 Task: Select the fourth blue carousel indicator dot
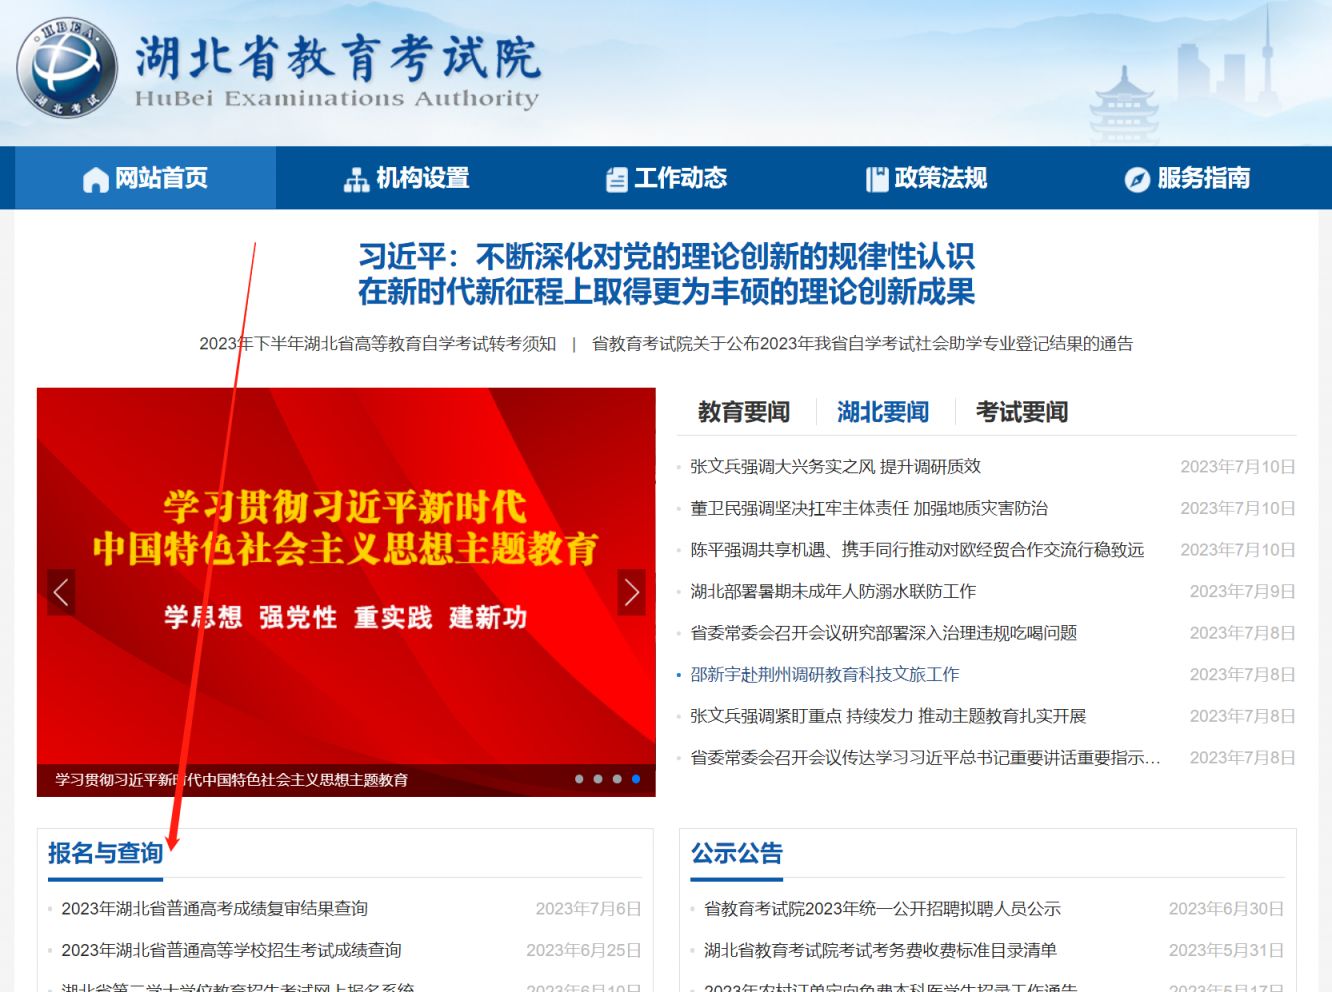tap(636, 779)
